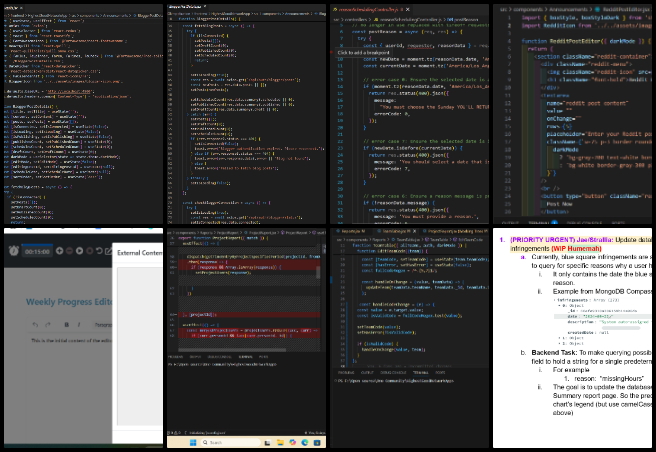The image size is (656, 452).
Task: Toggle Italic in the Weekly Progress Editor toolbar
Action: [79, 325]
